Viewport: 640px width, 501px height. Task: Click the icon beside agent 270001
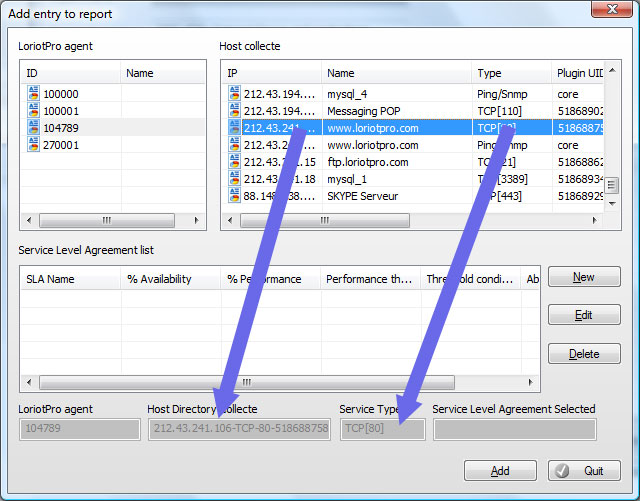[x=34, y=145]
